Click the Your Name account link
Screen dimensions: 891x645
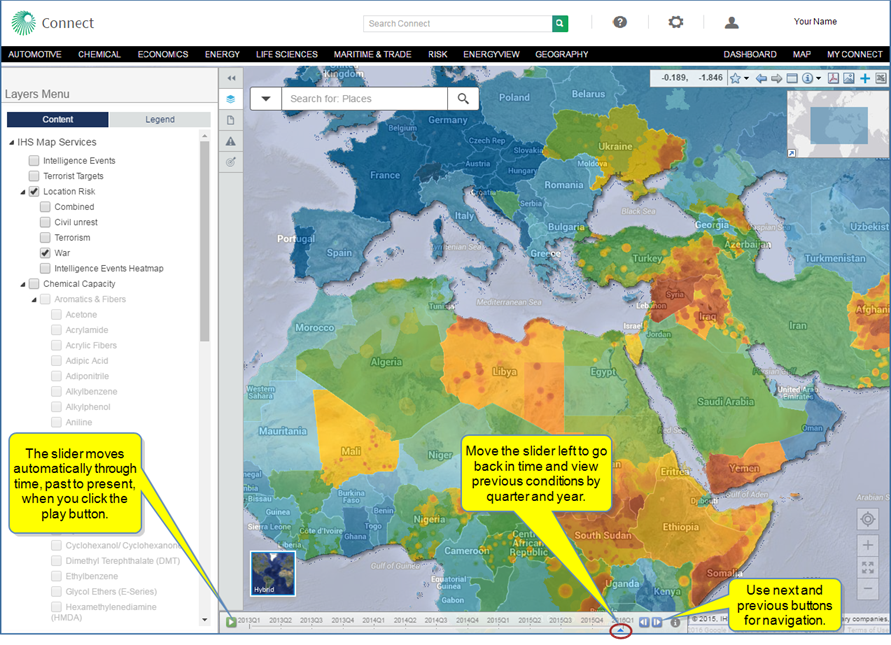point(815,22)
